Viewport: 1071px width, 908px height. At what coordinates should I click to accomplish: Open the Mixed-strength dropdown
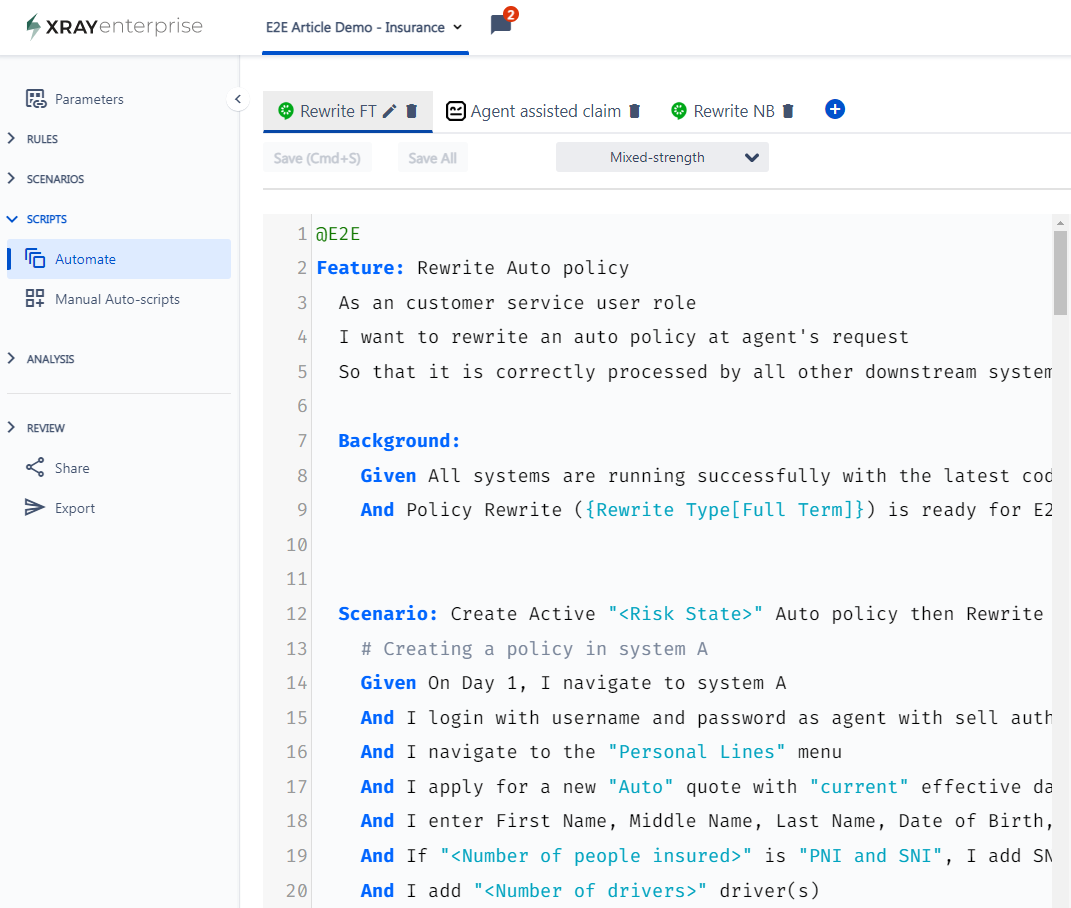coord(662,157)
